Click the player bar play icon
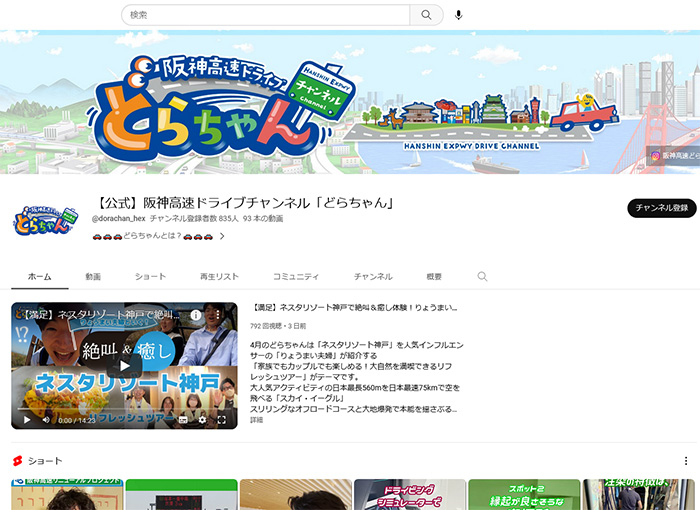Image resolution: width=700 pixels, height=510 pixels. (x=27, y=420)
